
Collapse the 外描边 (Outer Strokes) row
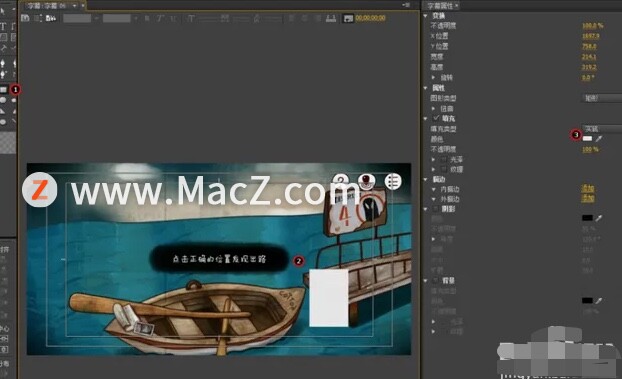(434, 199)
